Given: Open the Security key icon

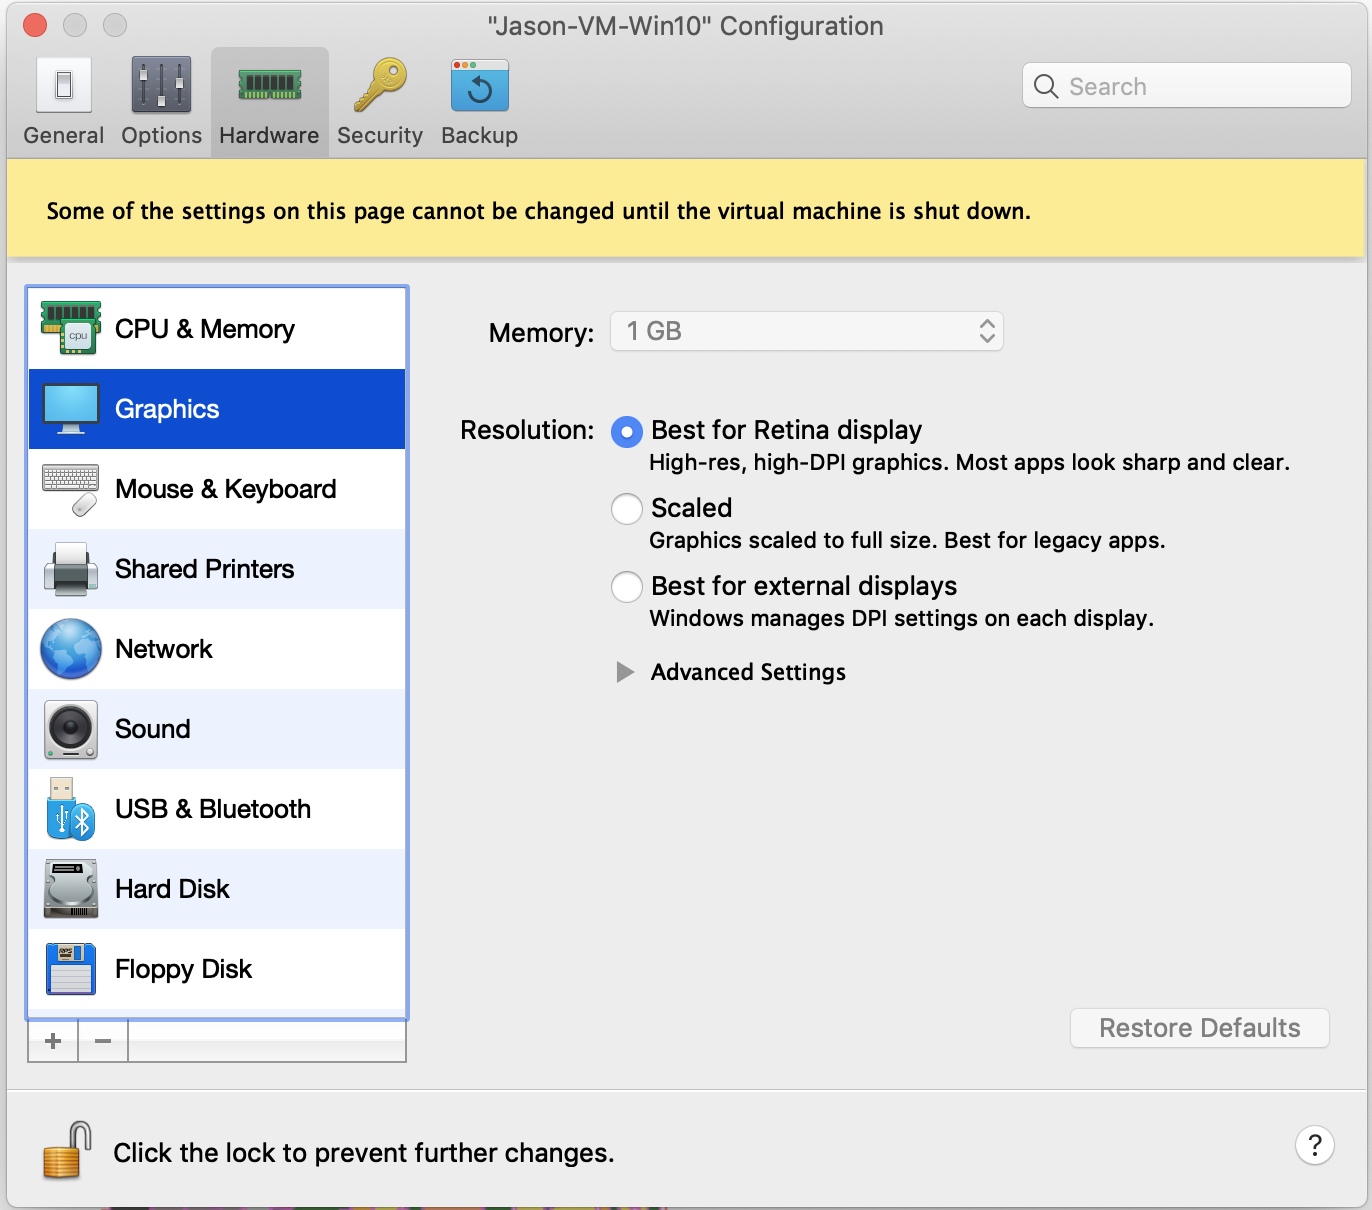Looking at the screenshot, I should click(380, 85).
